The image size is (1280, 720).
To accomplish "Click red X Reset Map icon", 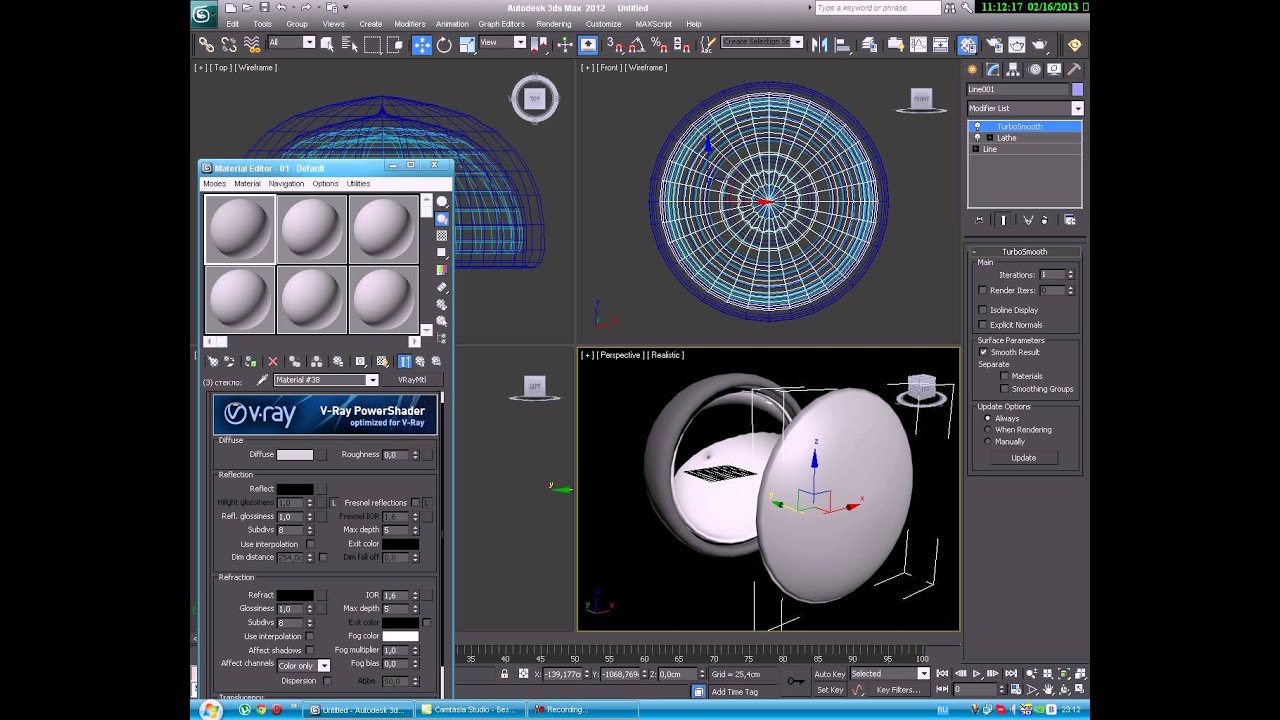I will click(273, 362).
